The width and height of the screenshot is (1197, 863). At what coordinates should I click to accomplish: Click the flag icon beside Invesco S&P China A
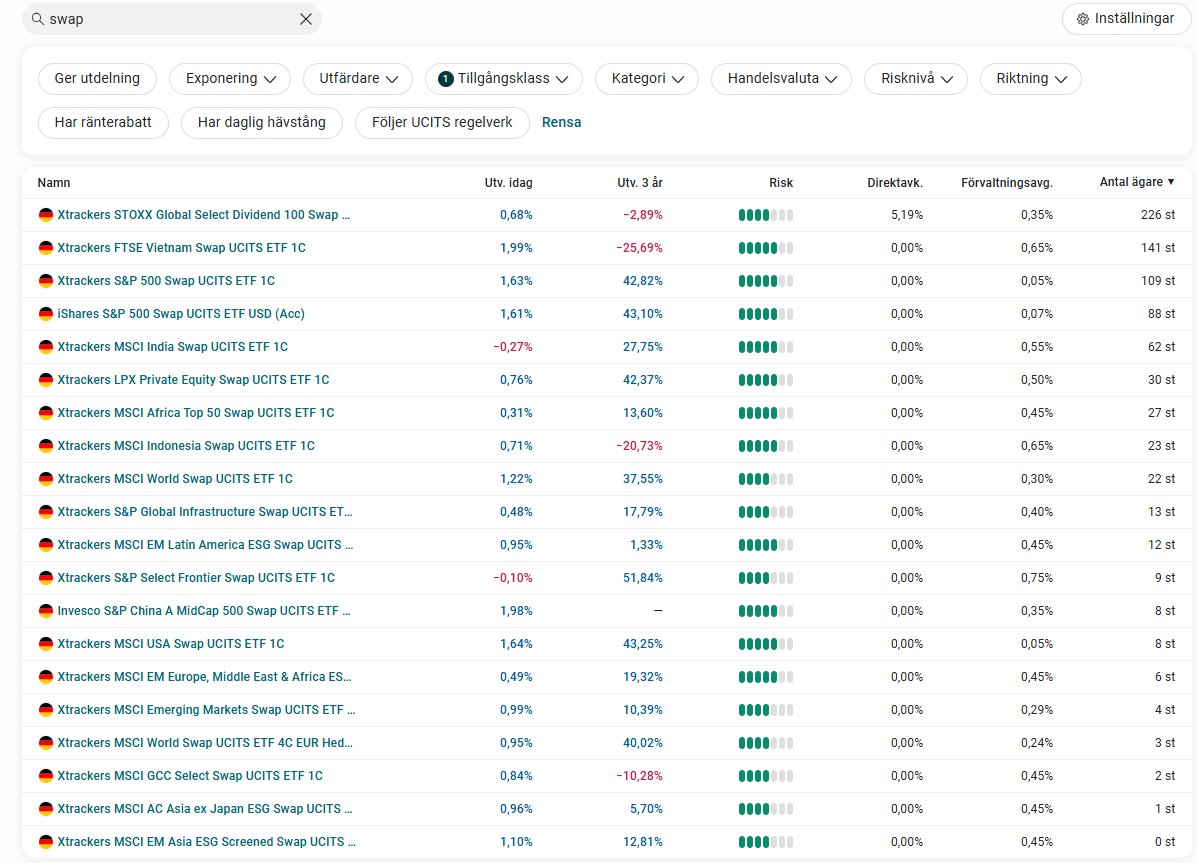(45, 611)
